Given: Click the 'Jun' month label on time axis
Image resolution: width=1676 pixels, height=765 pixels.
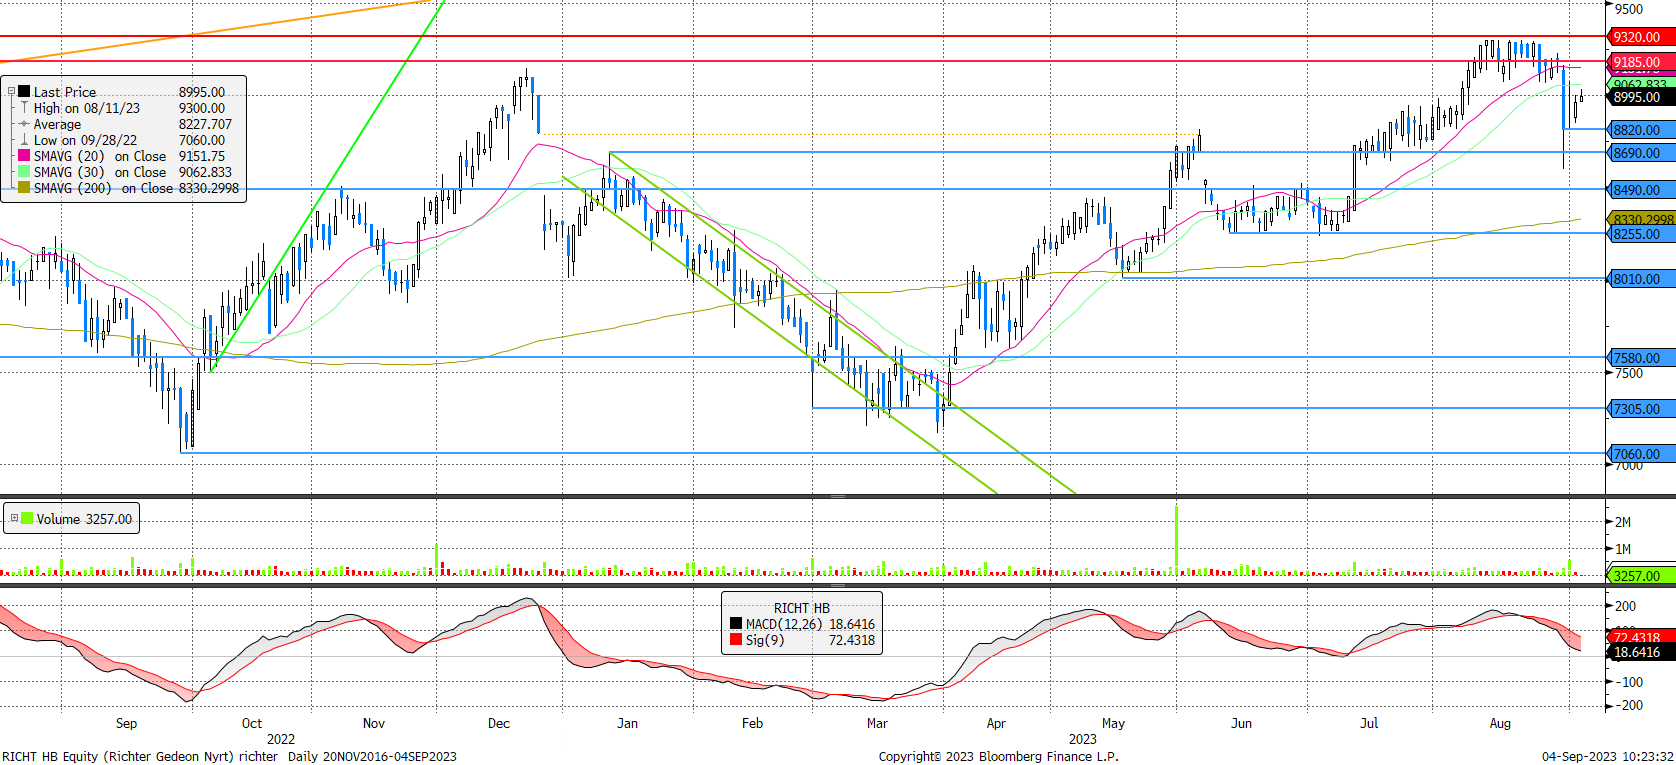Looking at the screenshot, I should pyautogui.click(x=1241, y=723).
